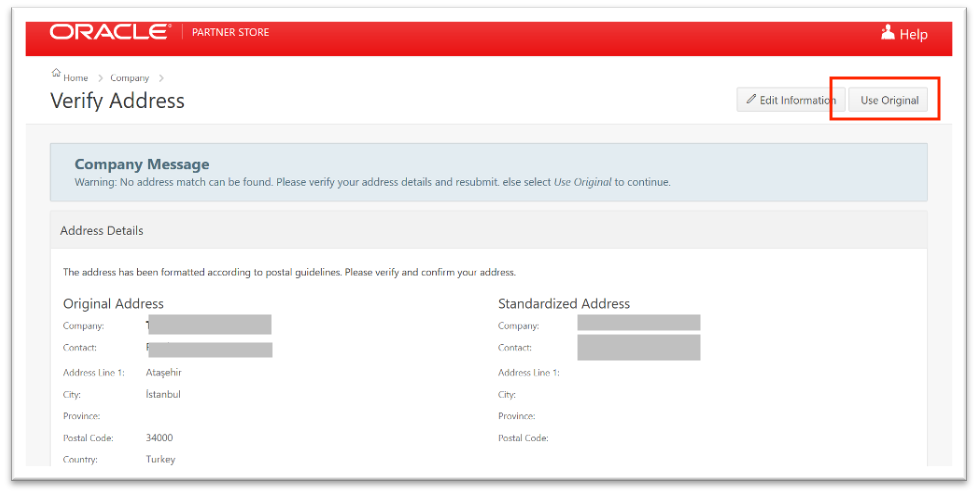977x493 pixels.
Task: Click the 34000 postal code value
Action: coord(159,438)
